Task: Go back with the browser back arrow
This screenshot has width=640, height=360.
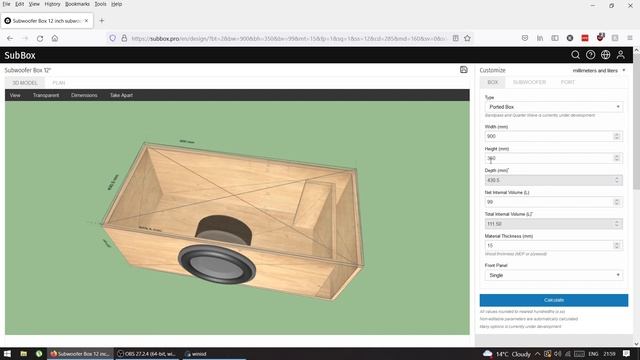Action: (x=10, y=38)
